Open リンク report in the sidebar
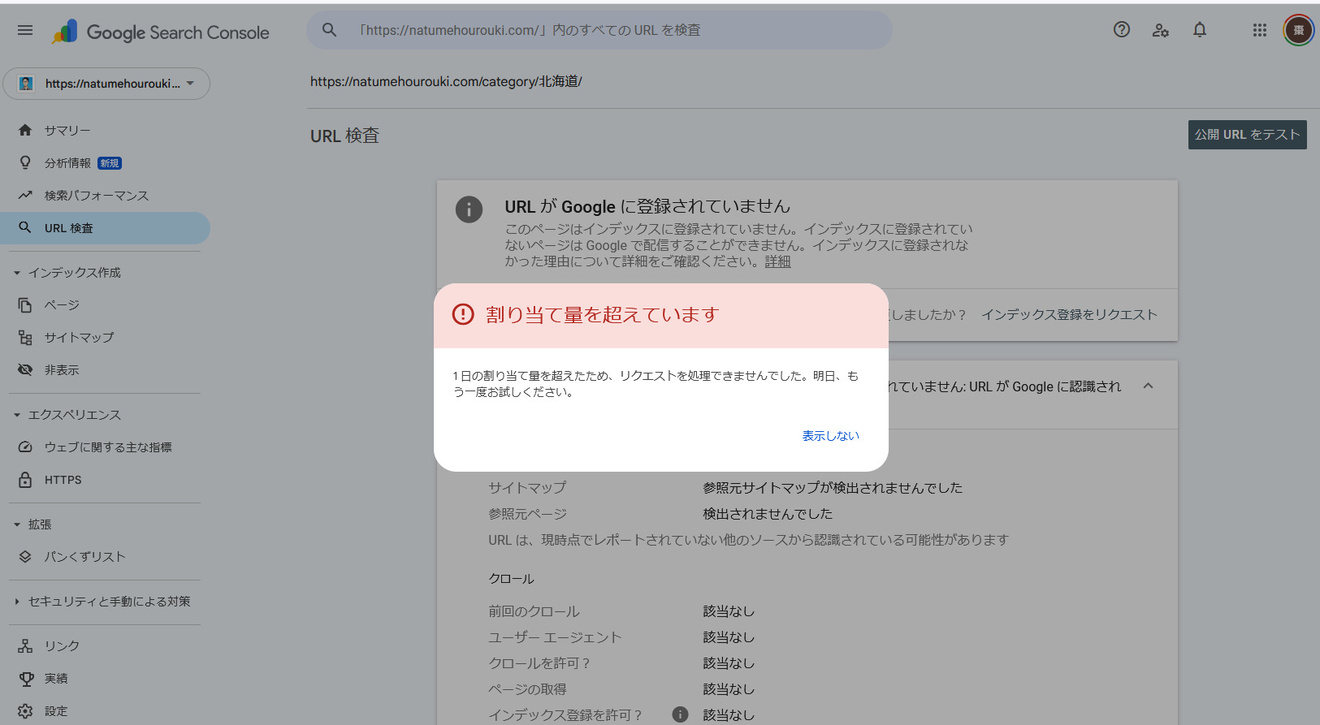 coord(62,646)
